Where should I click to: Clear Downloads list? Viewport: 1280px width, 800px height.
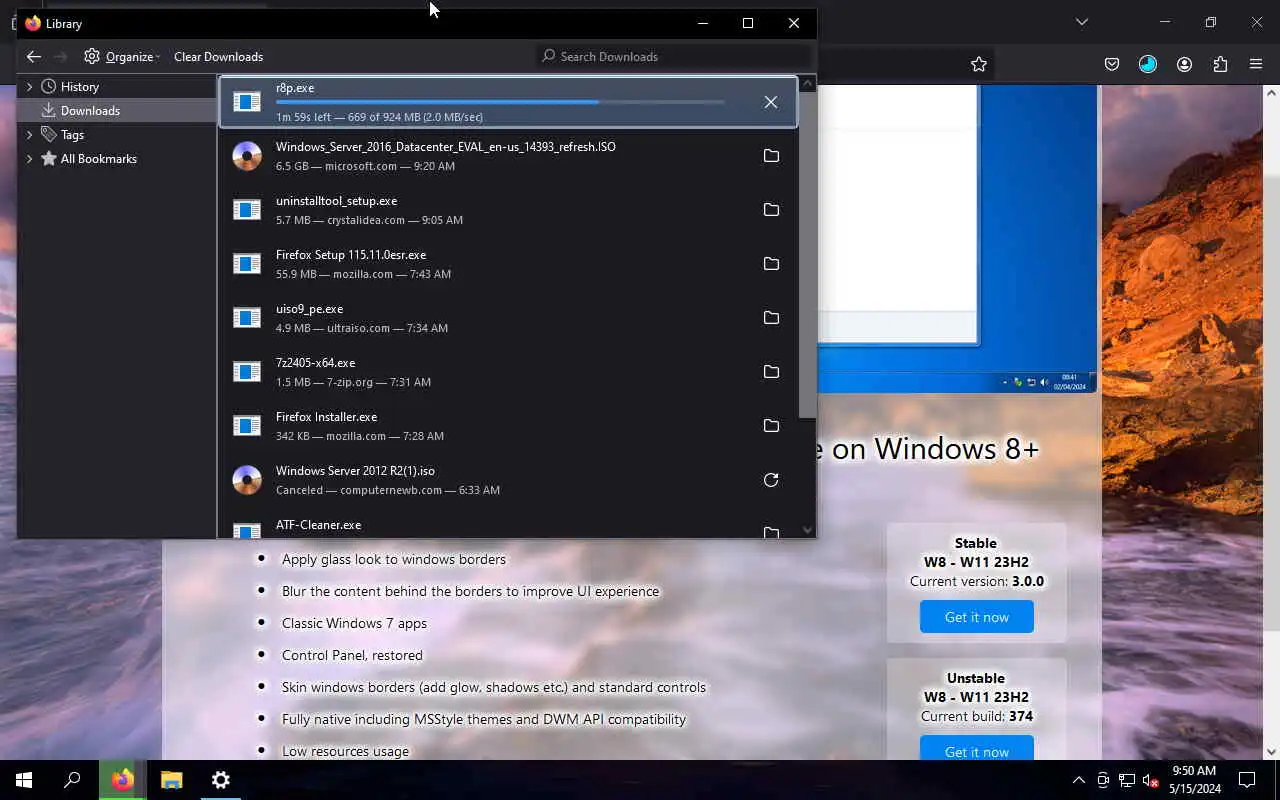218,57
